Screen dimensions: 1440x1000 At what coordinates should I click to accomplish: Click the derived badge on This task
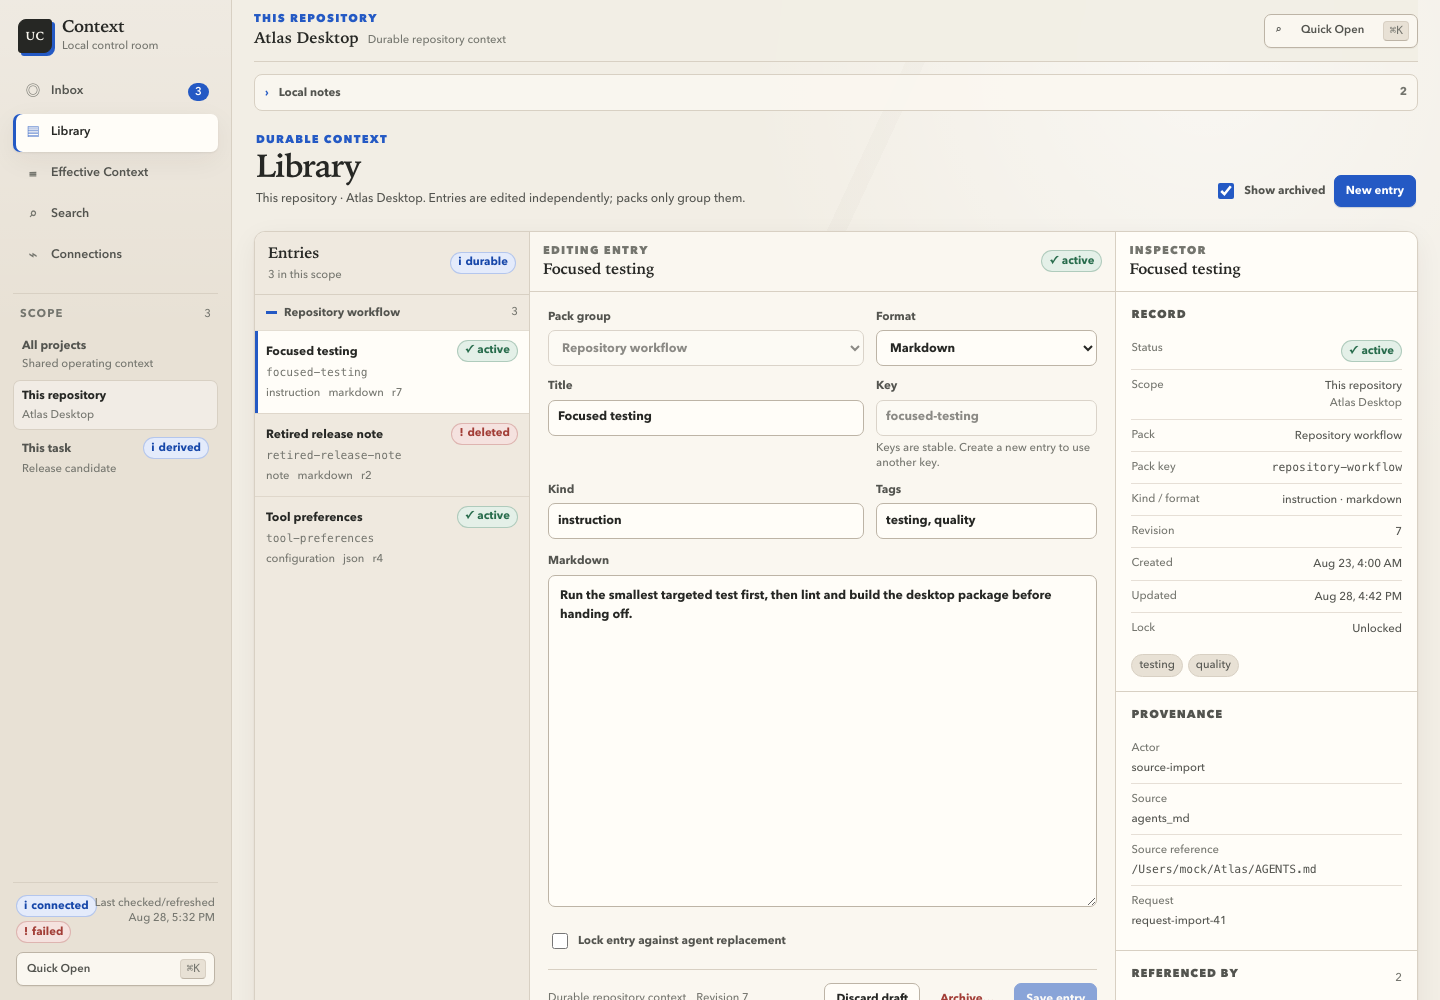[x=176, y=448]
